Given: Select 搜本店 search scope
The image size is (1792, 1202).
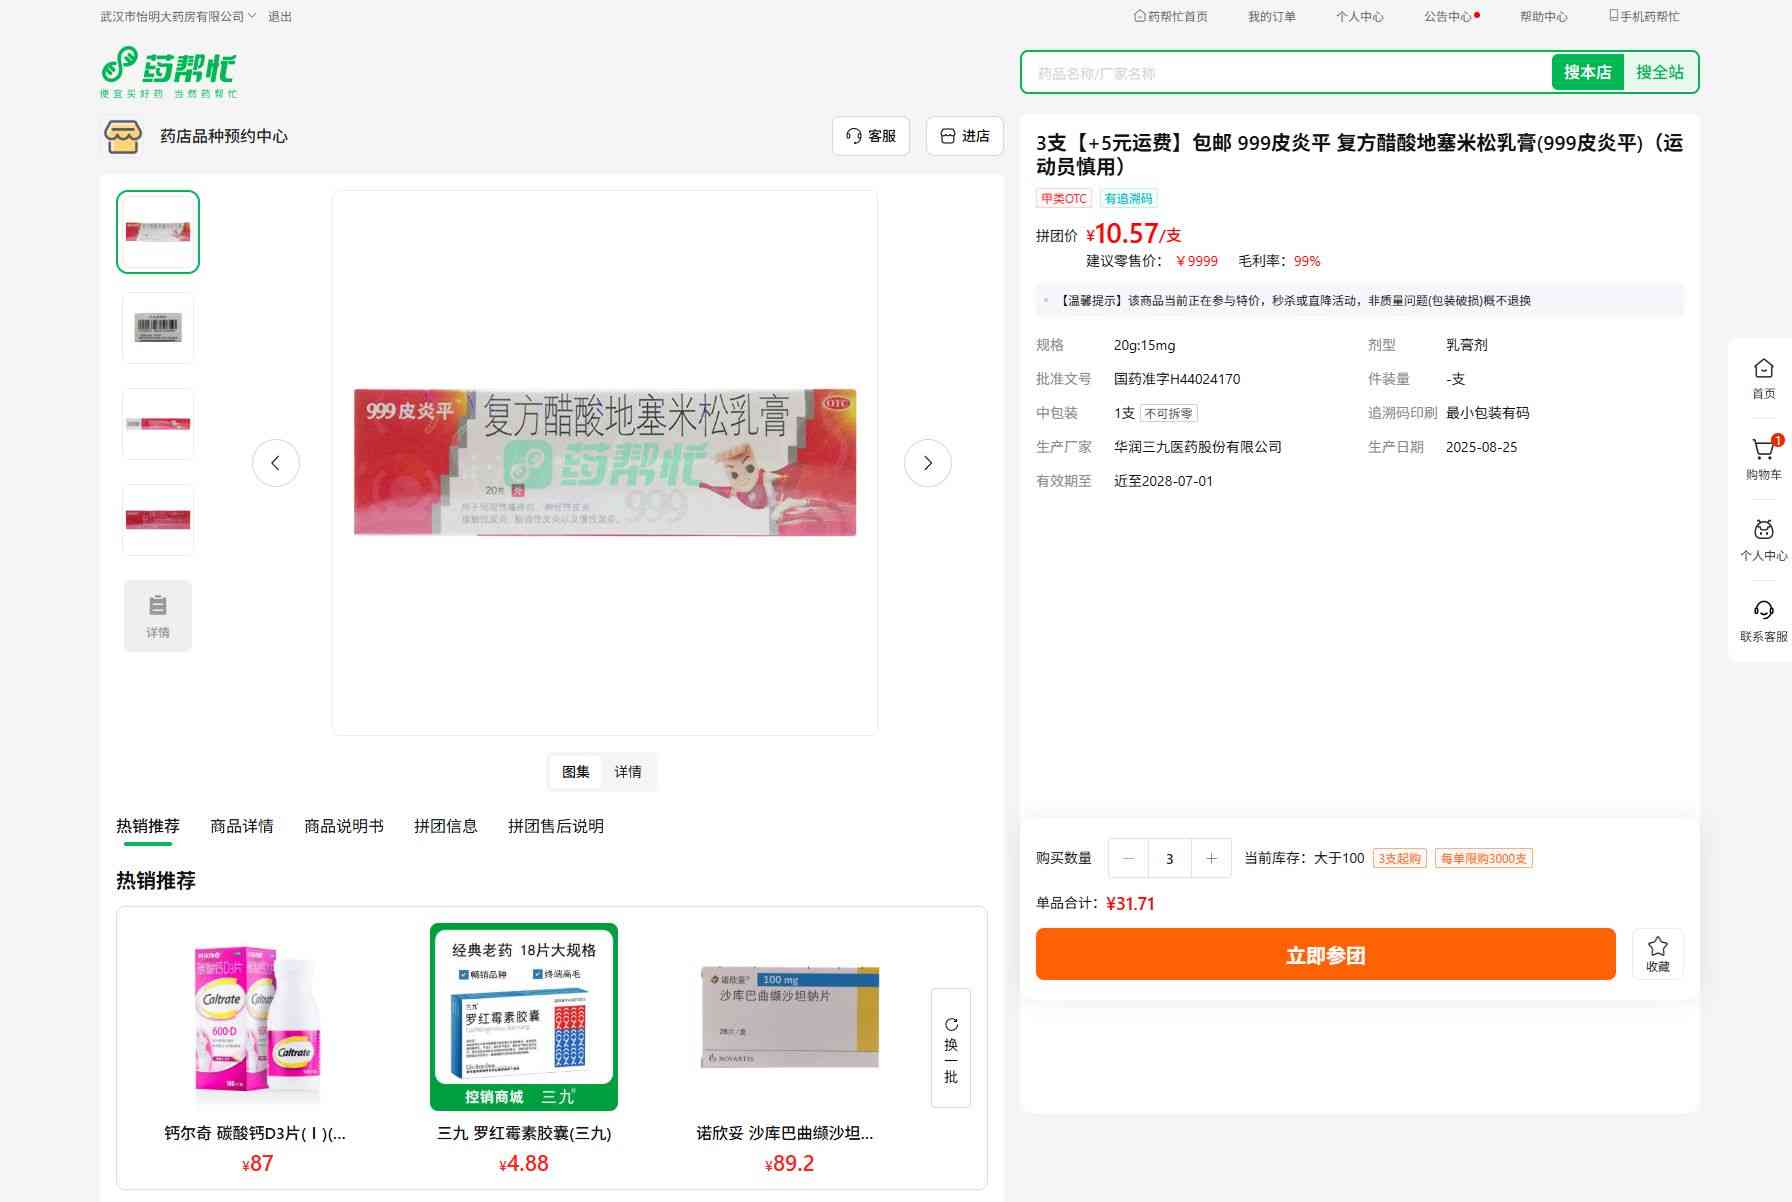Looking at the screenshot, I should [x=1587, y=72].
